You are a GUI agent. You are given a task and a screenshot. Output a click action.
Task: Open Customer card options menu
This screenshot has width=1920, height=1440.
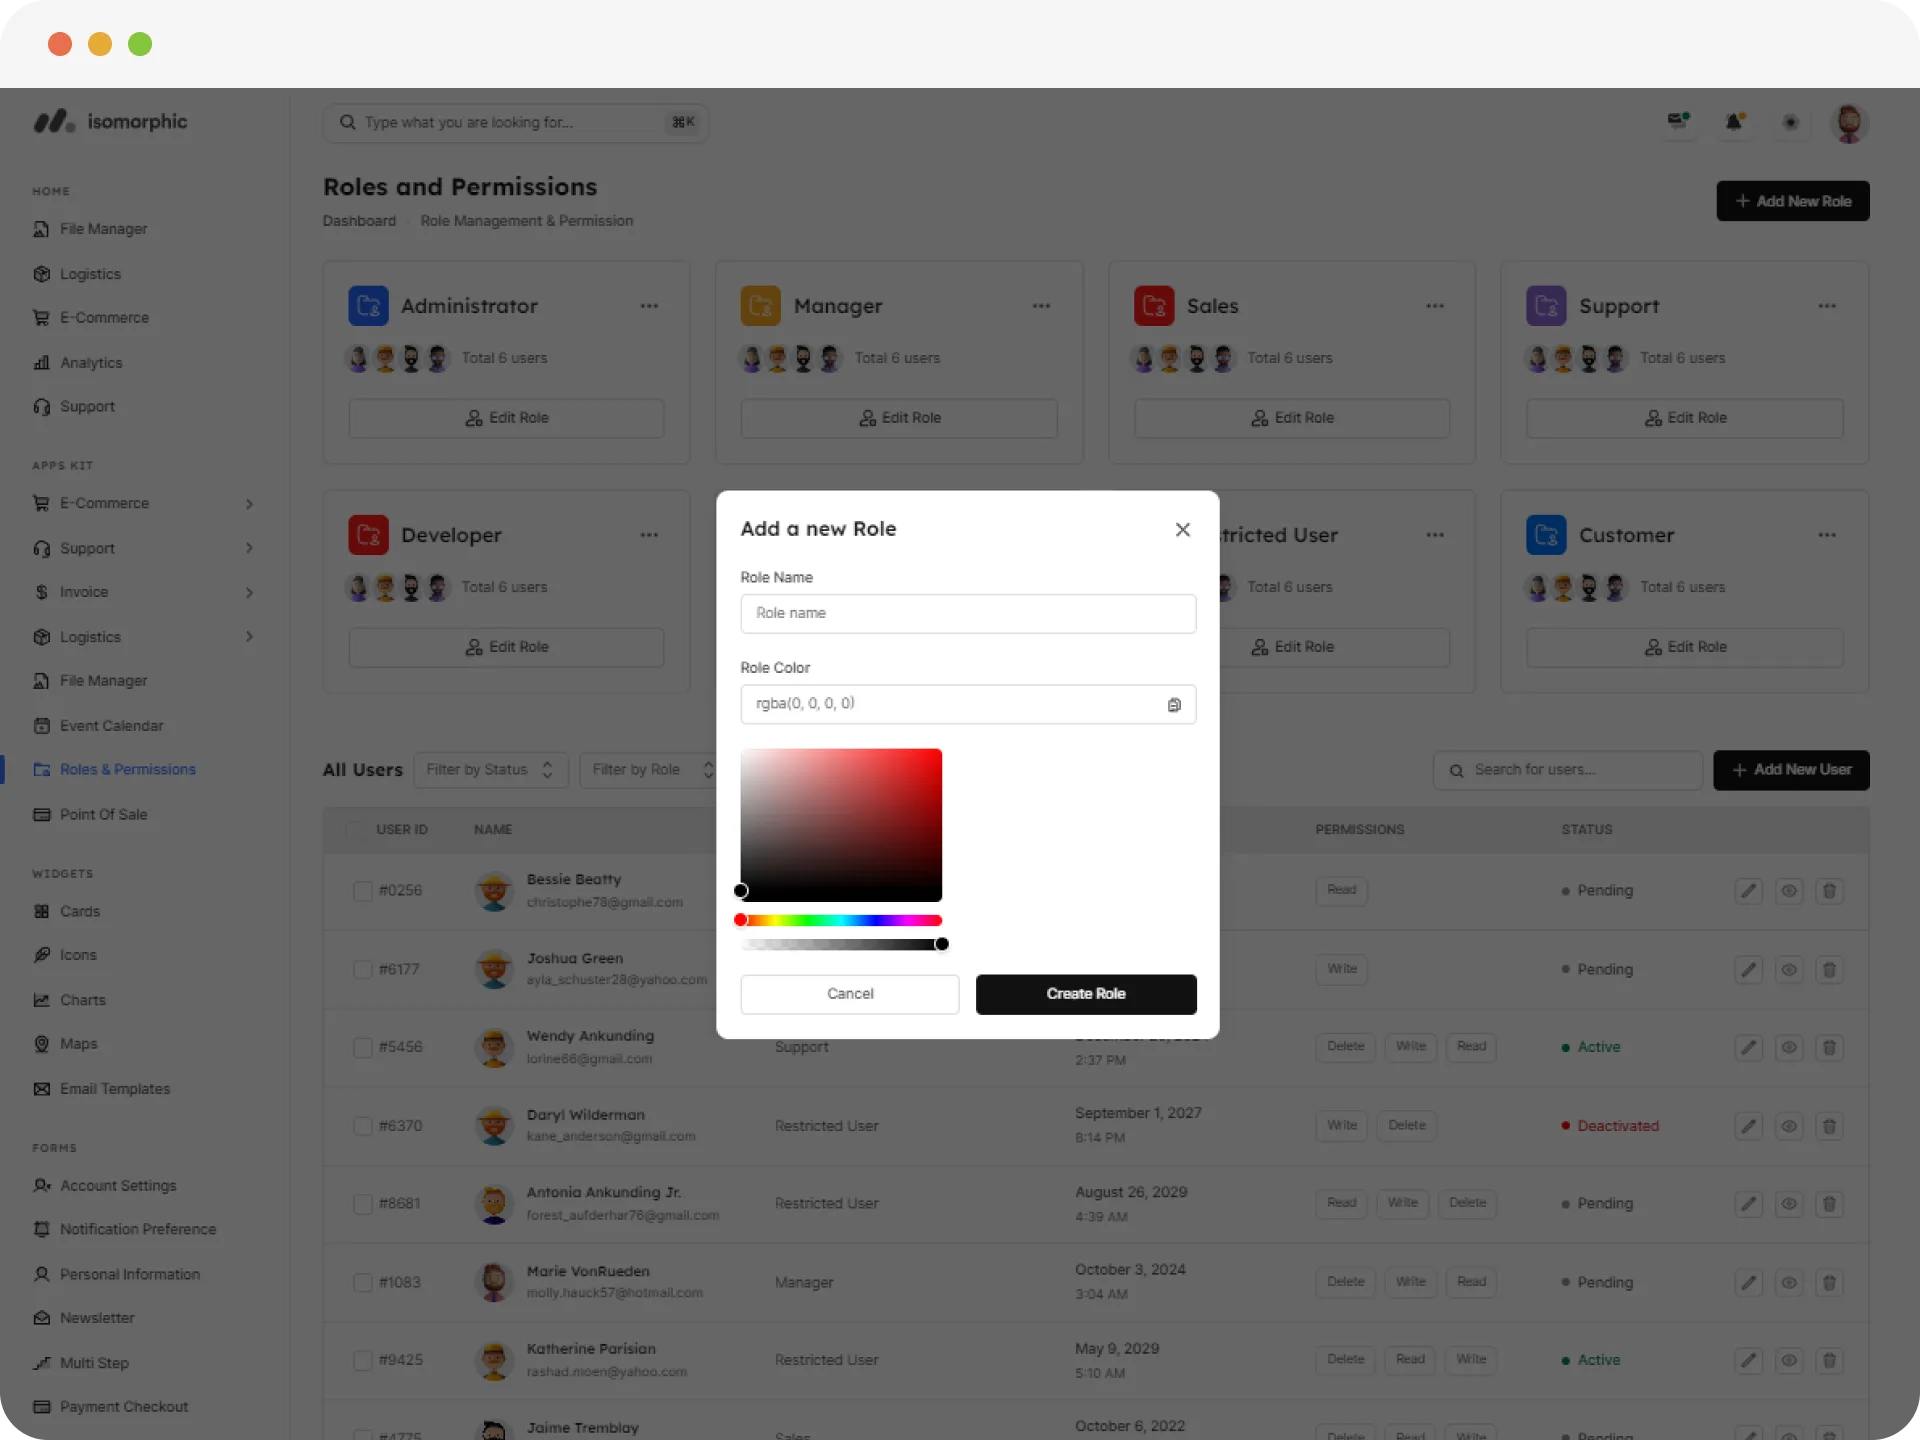point(1827,535)
